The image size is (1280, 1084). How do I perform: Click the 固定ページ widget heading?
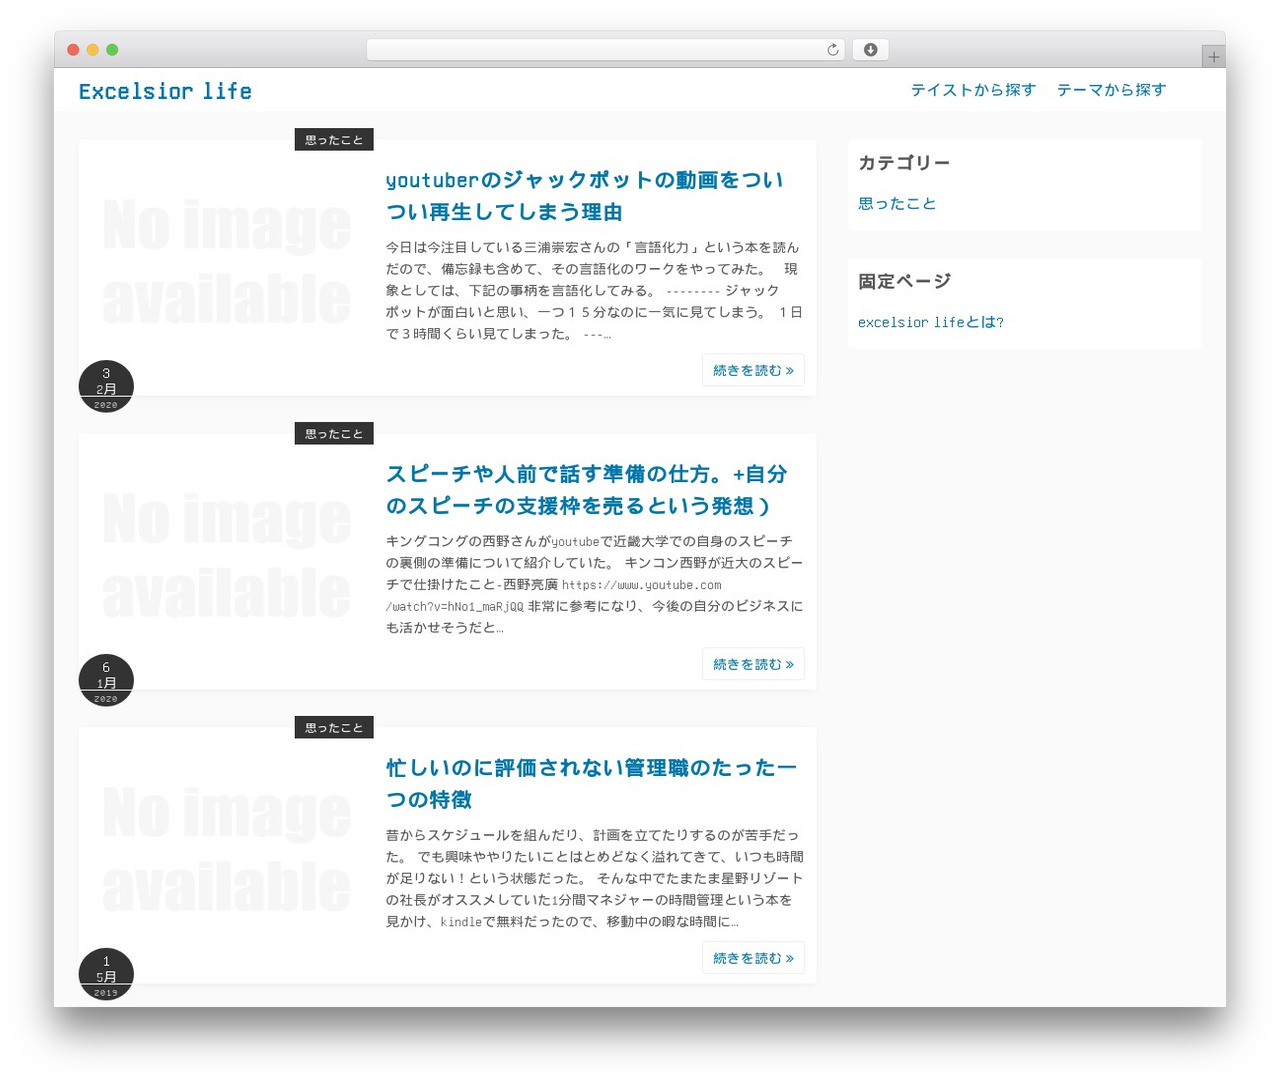tap(904, 282)
